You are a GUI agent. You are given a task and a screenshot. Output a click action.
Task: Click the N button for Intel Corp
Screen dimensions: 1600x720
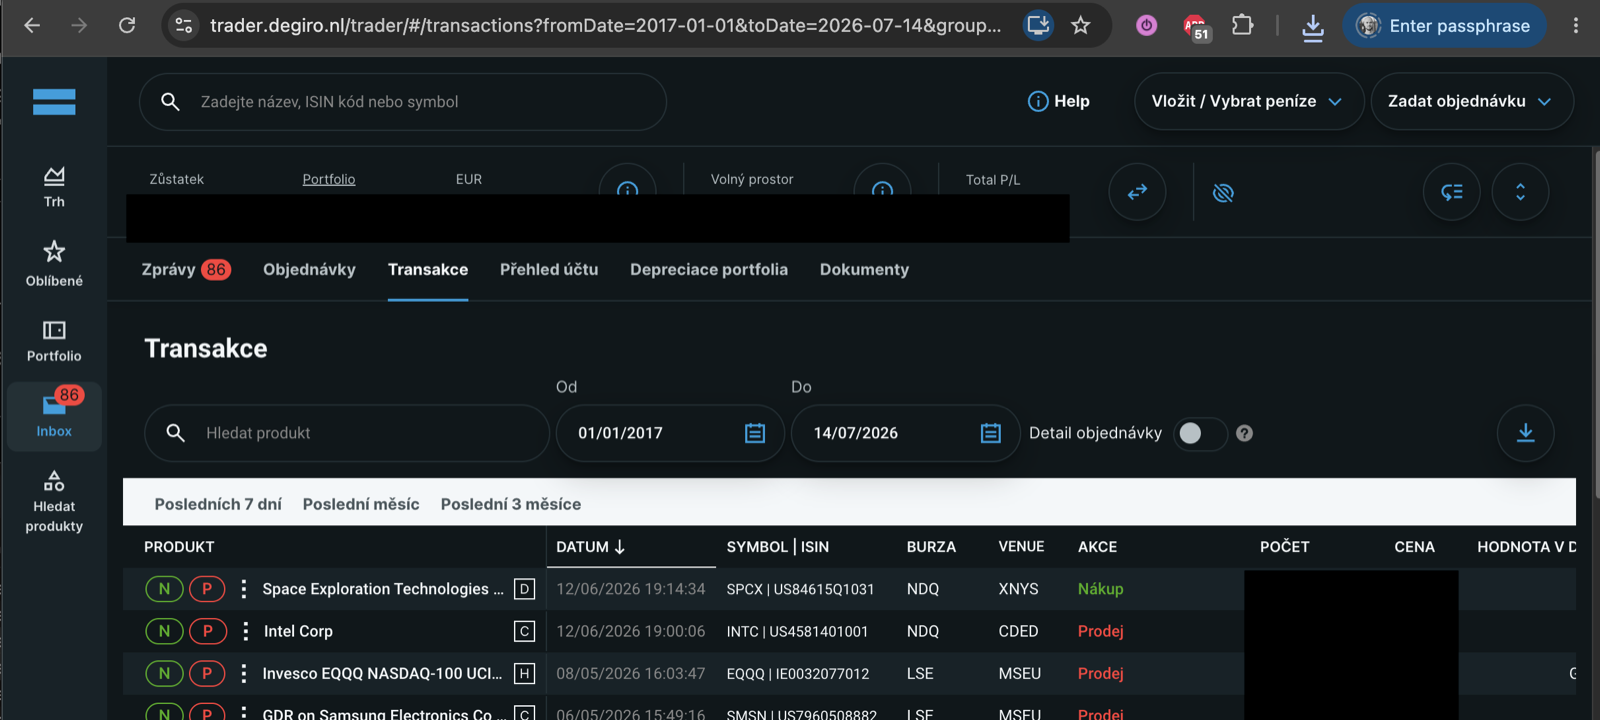pos(164,631)
